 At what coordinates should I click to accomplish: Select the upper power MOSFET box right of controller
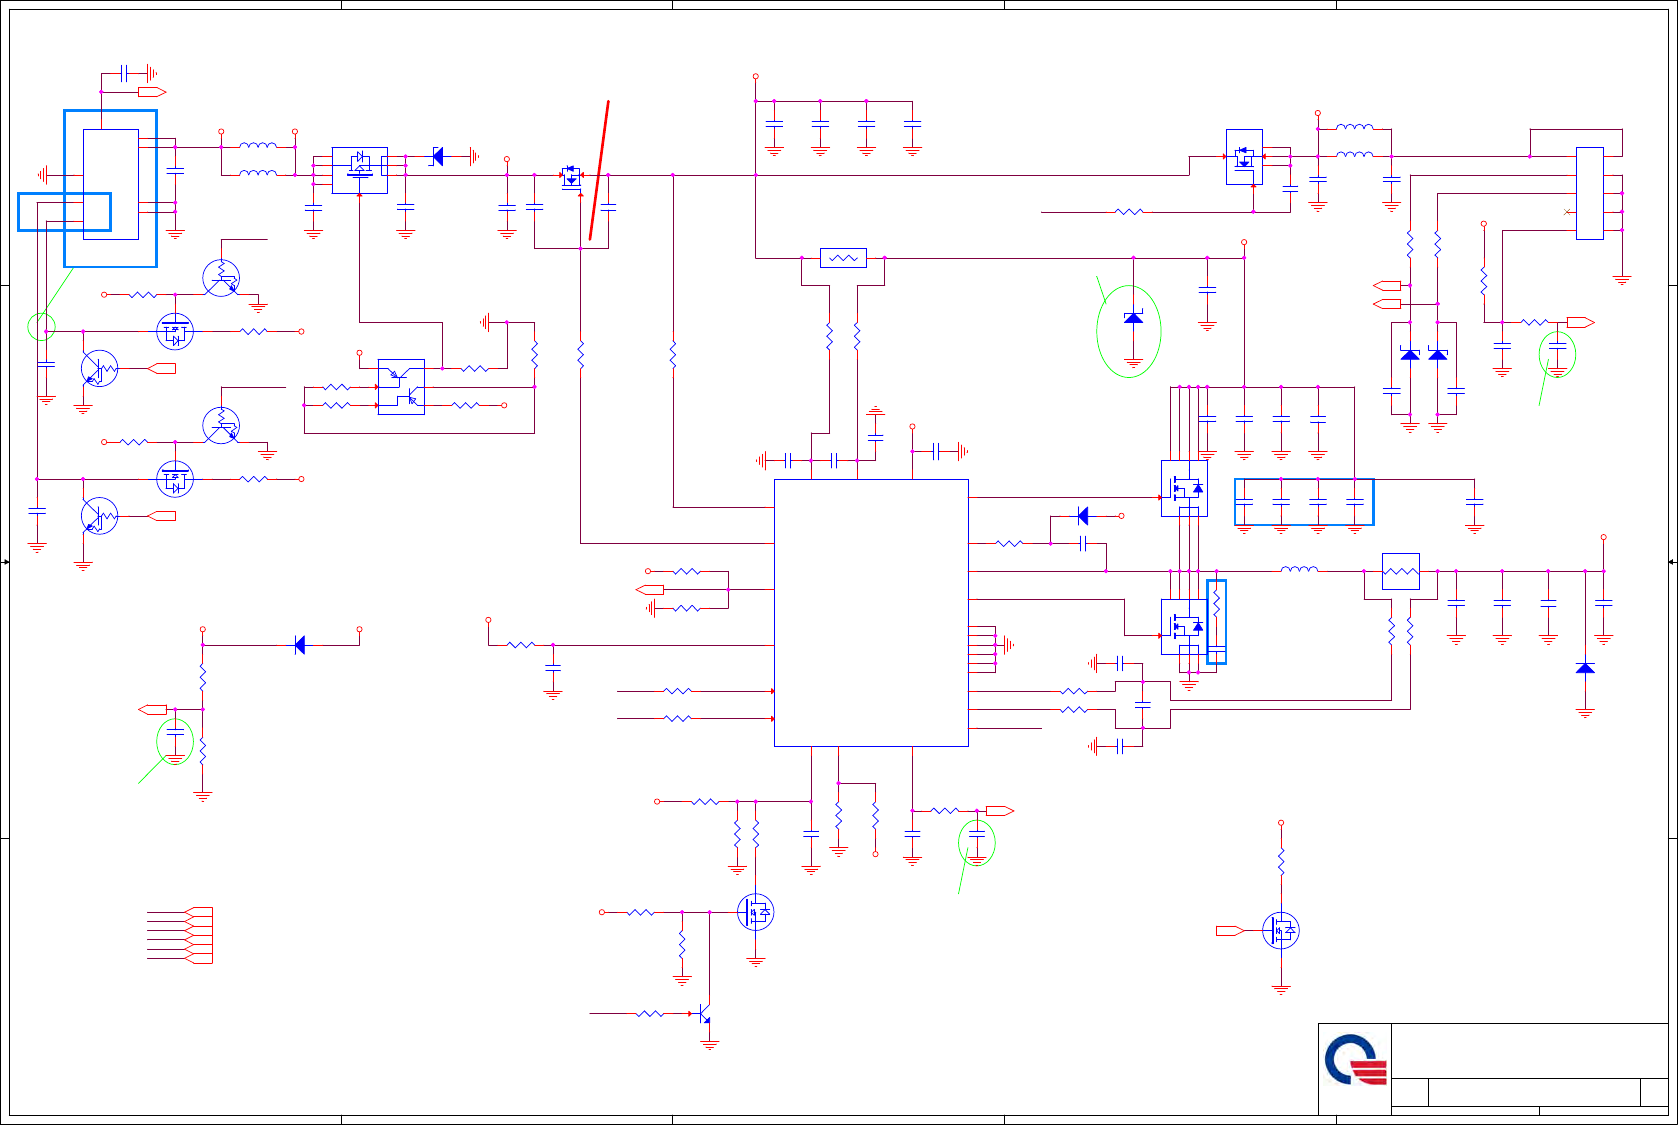click(x=1184, y=488)
